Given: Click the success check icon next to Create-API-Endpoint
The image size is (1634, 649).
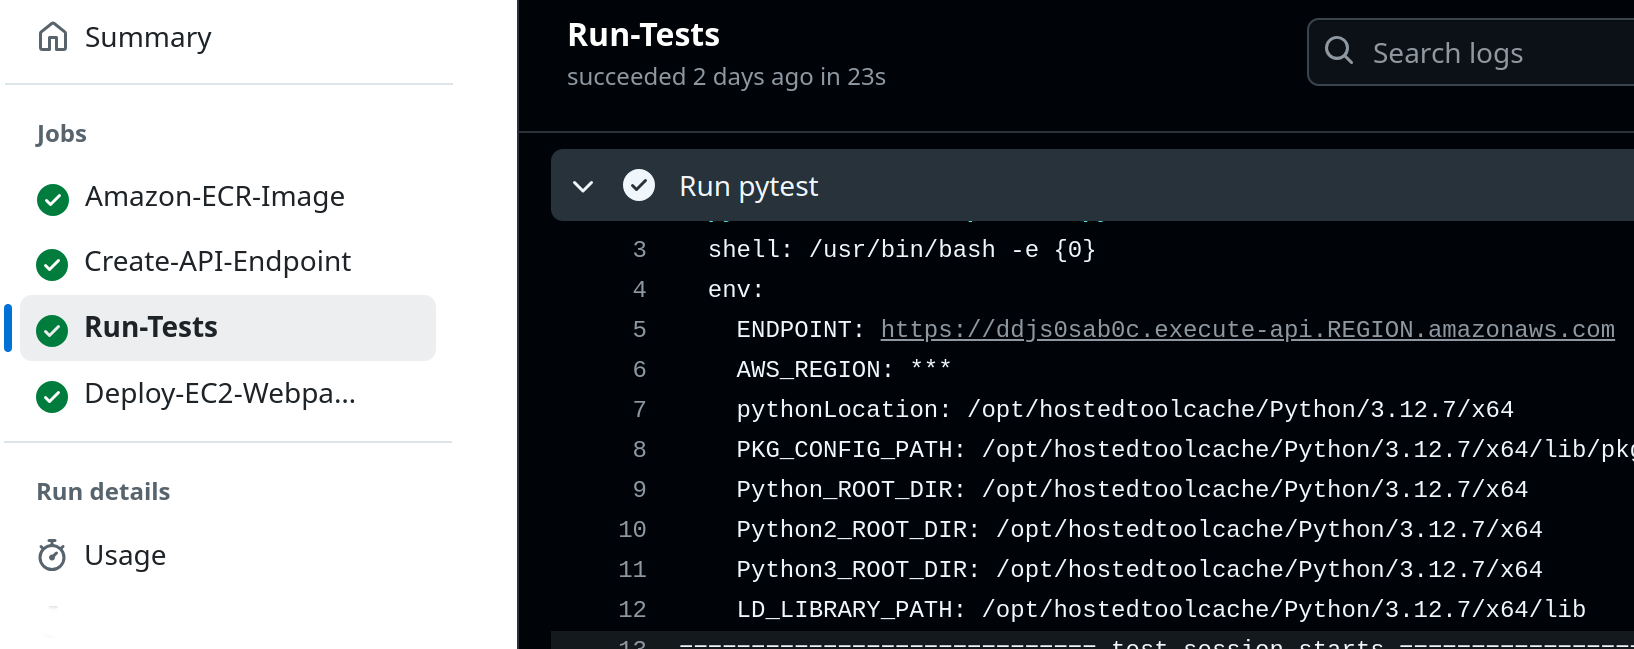Looking at the screenshot, I should click(x=52, y=265).
